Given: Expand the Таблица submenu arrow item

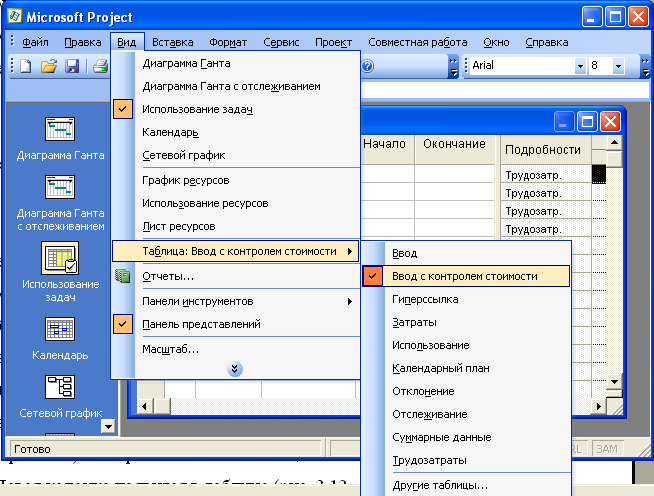Looking at the screenshot, I should [x=236, y=251].
